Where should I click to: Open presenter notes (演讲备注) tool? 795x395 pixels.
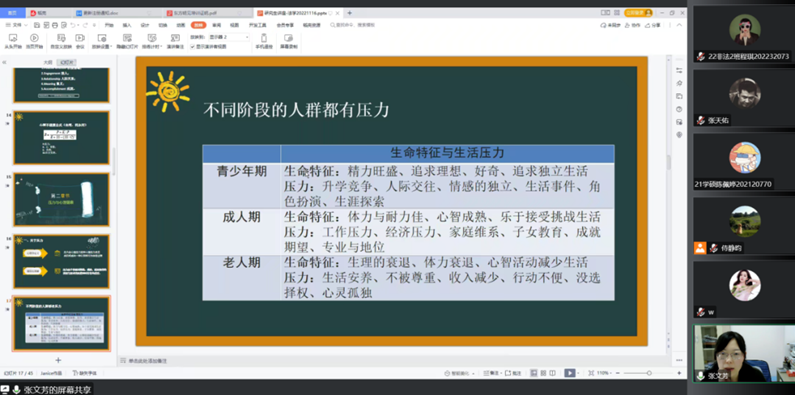(x=175, y=41)
